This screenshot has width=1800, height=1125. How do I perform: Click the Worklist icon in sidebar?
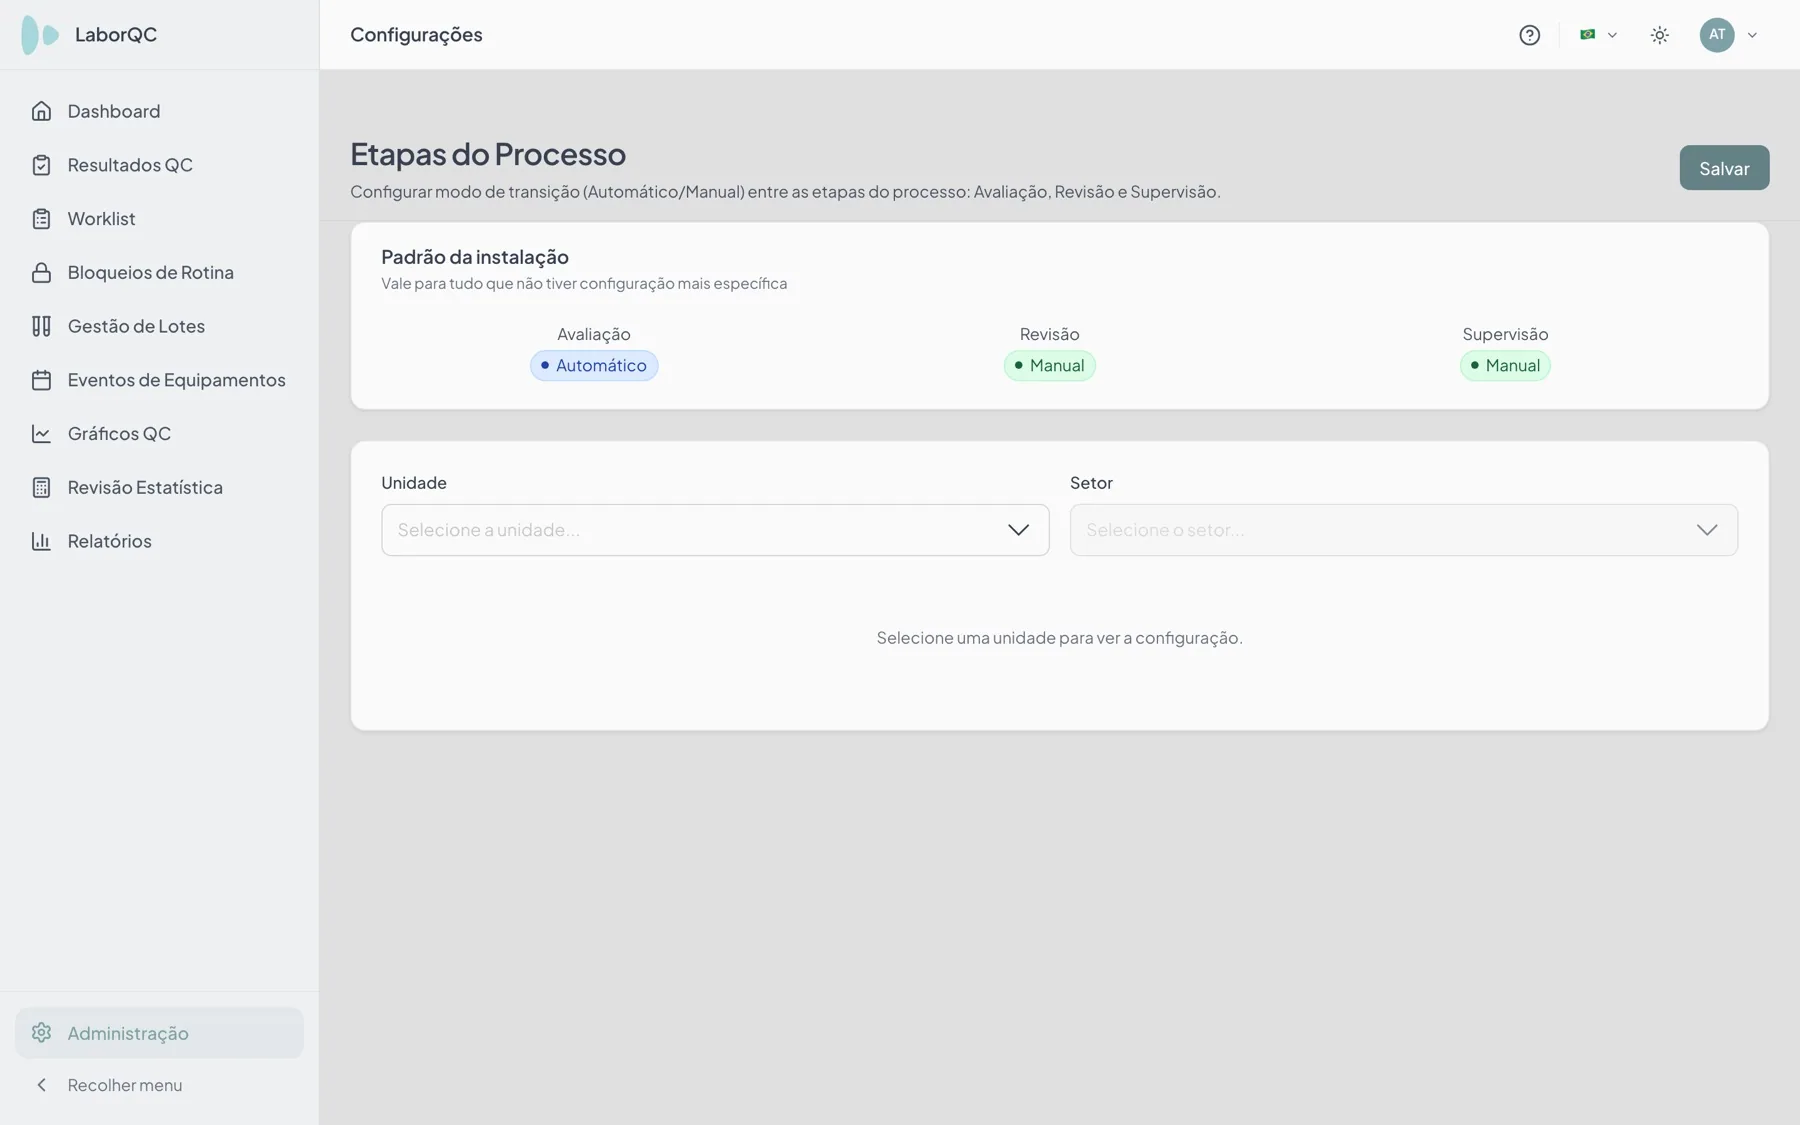pyautogui.click(x=41, y=219)
